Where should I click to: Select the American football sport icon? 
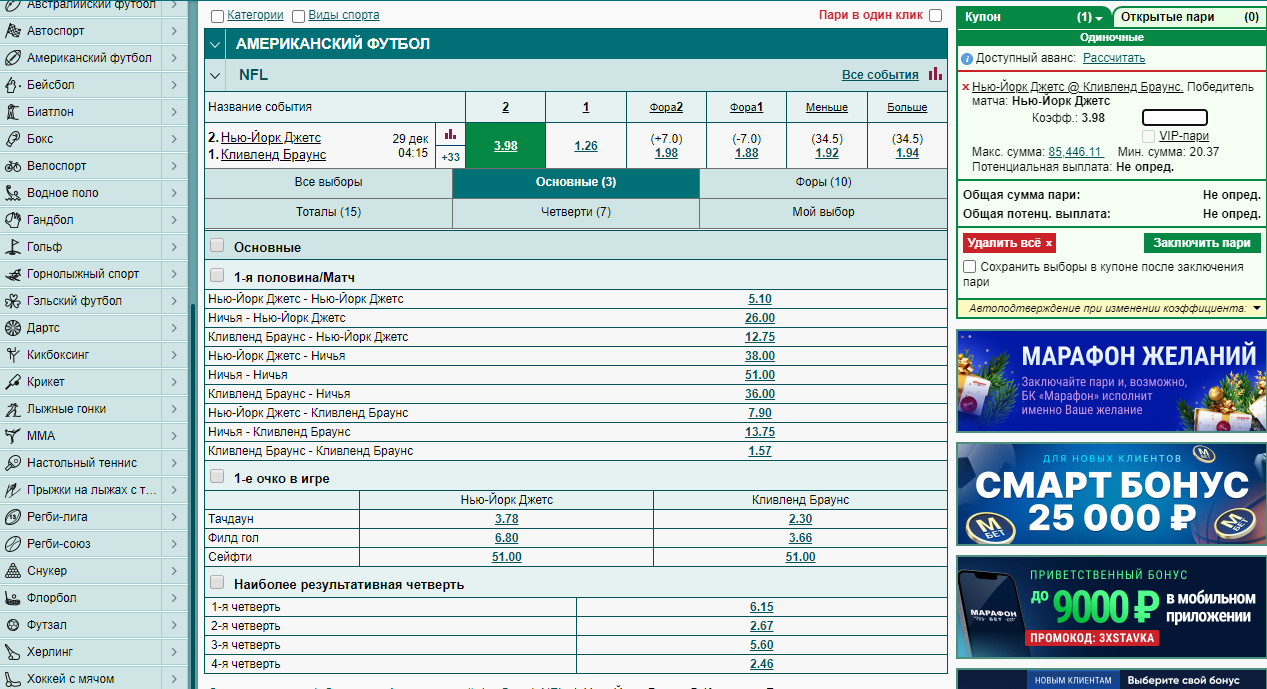13,58
